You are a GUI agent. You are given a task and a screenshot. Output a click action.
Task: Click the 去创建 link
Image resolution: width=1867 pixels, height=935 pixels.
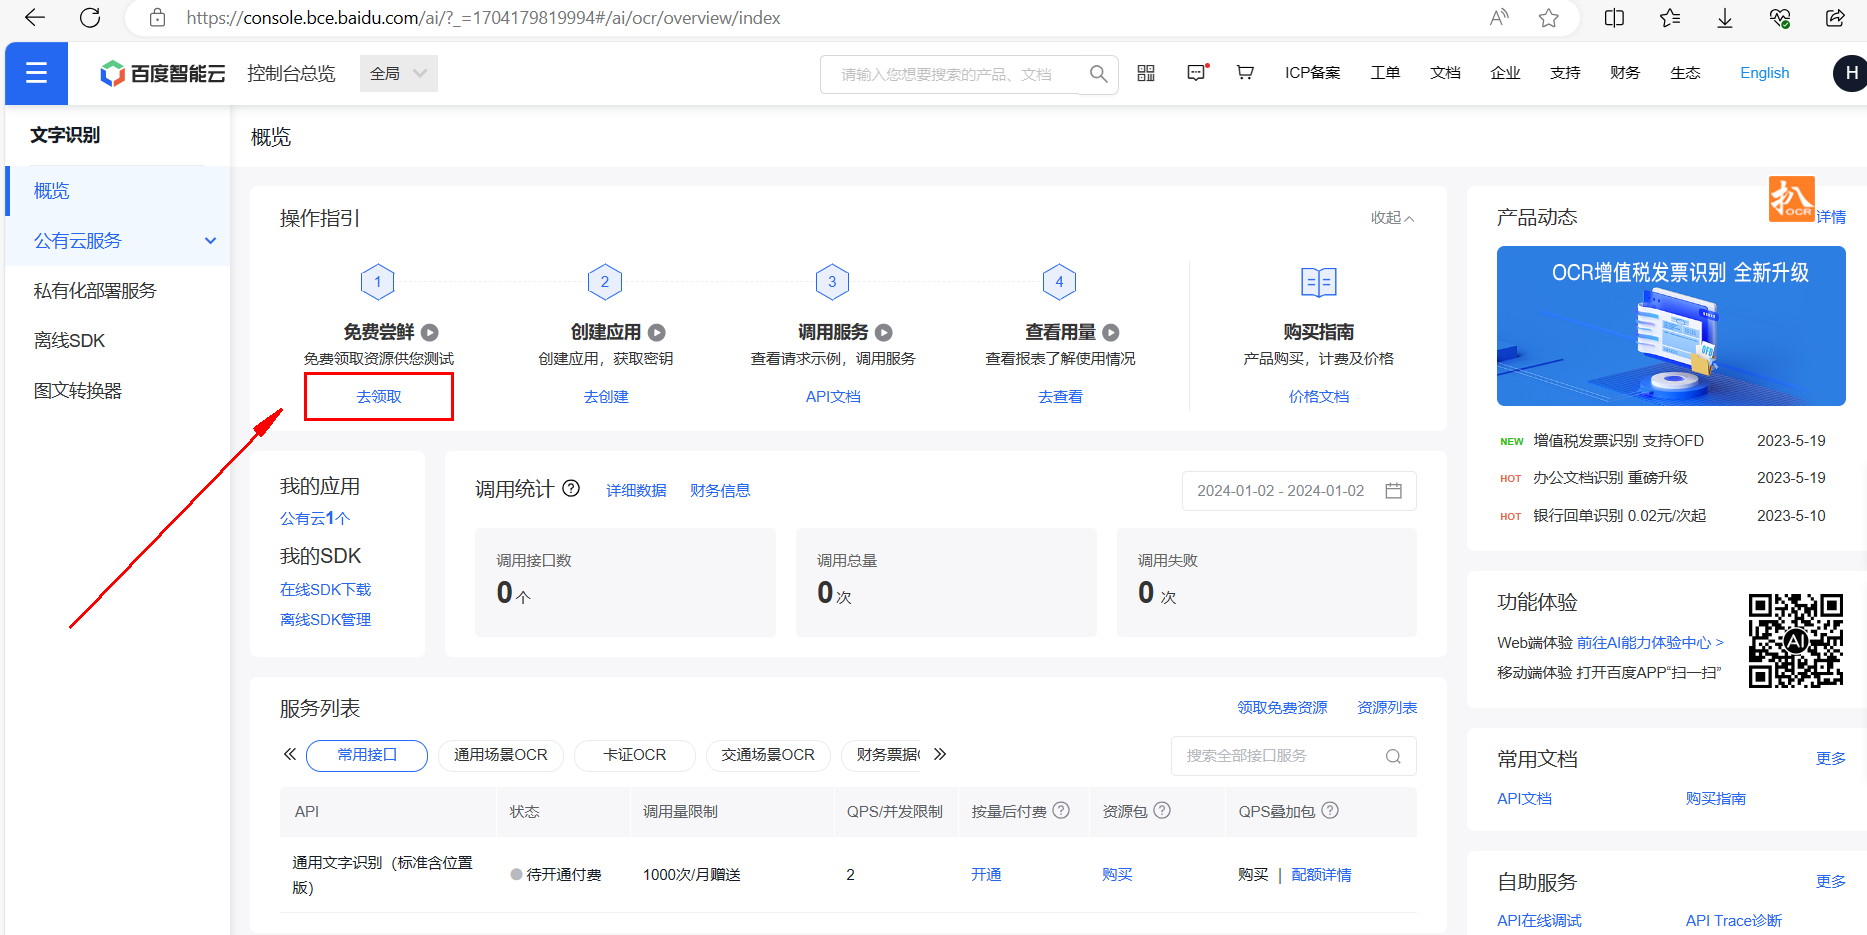pos(606,397)
